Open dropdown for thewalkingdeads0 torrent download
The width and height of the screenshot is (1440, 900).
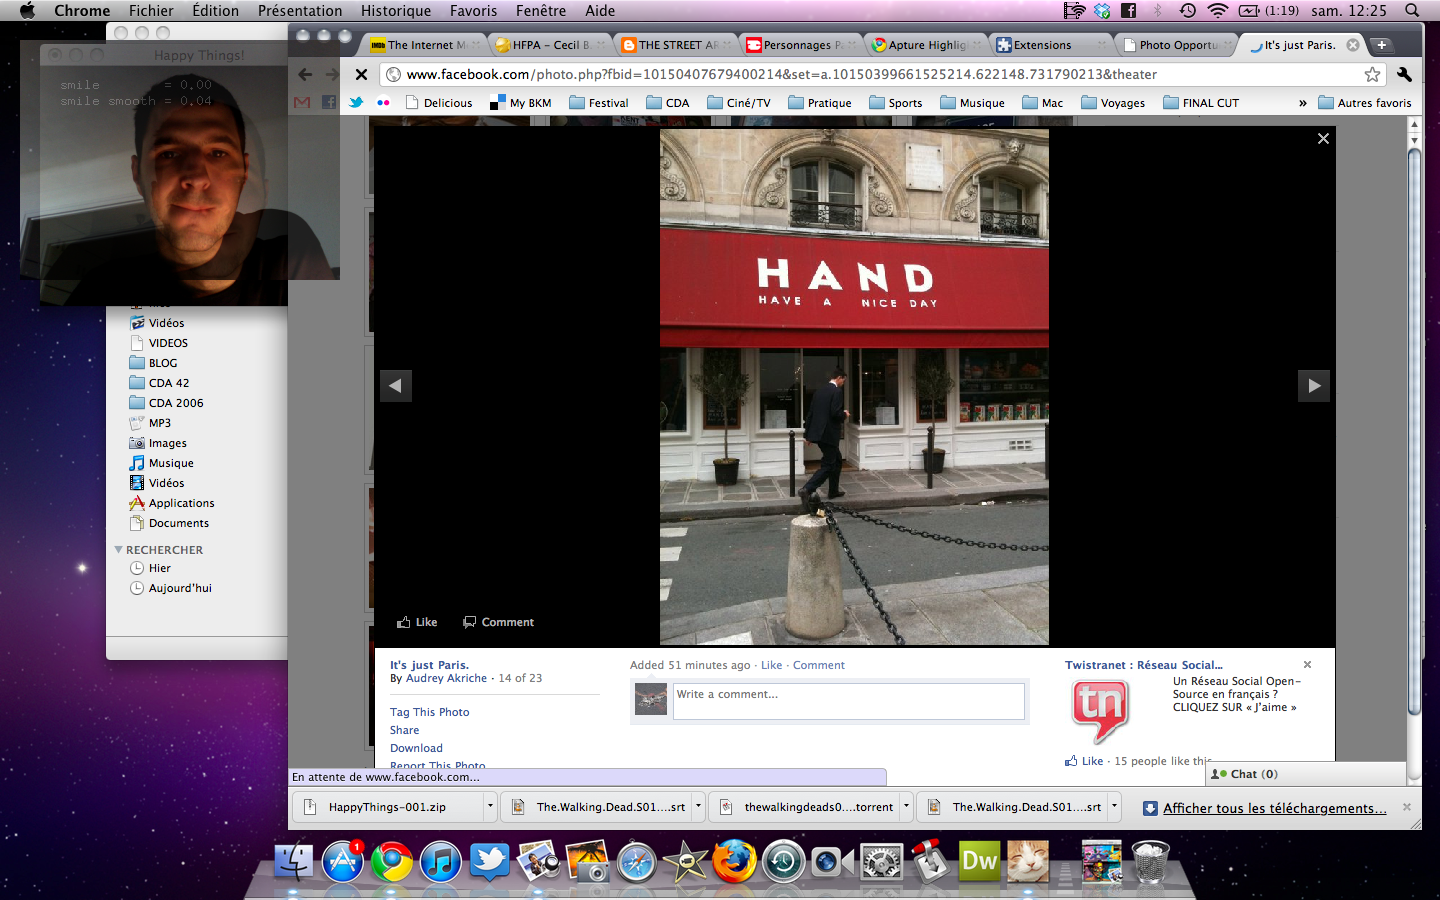(906, 806)
